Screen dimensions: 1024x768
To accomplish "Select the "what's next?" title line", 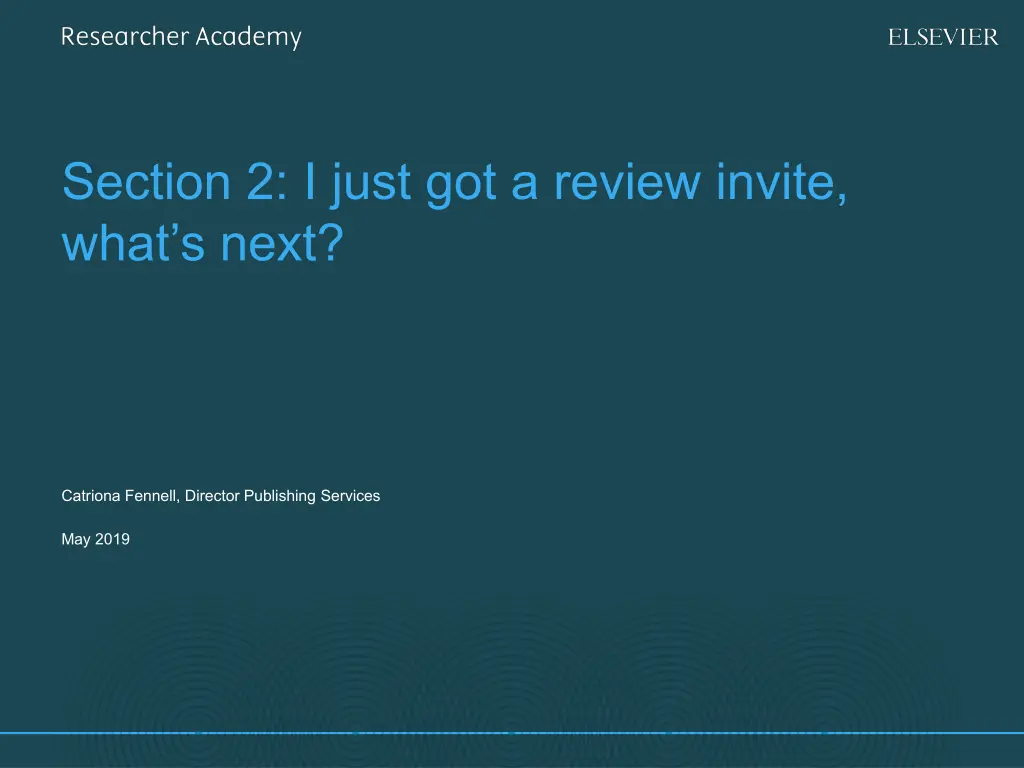I will (201, 243).
